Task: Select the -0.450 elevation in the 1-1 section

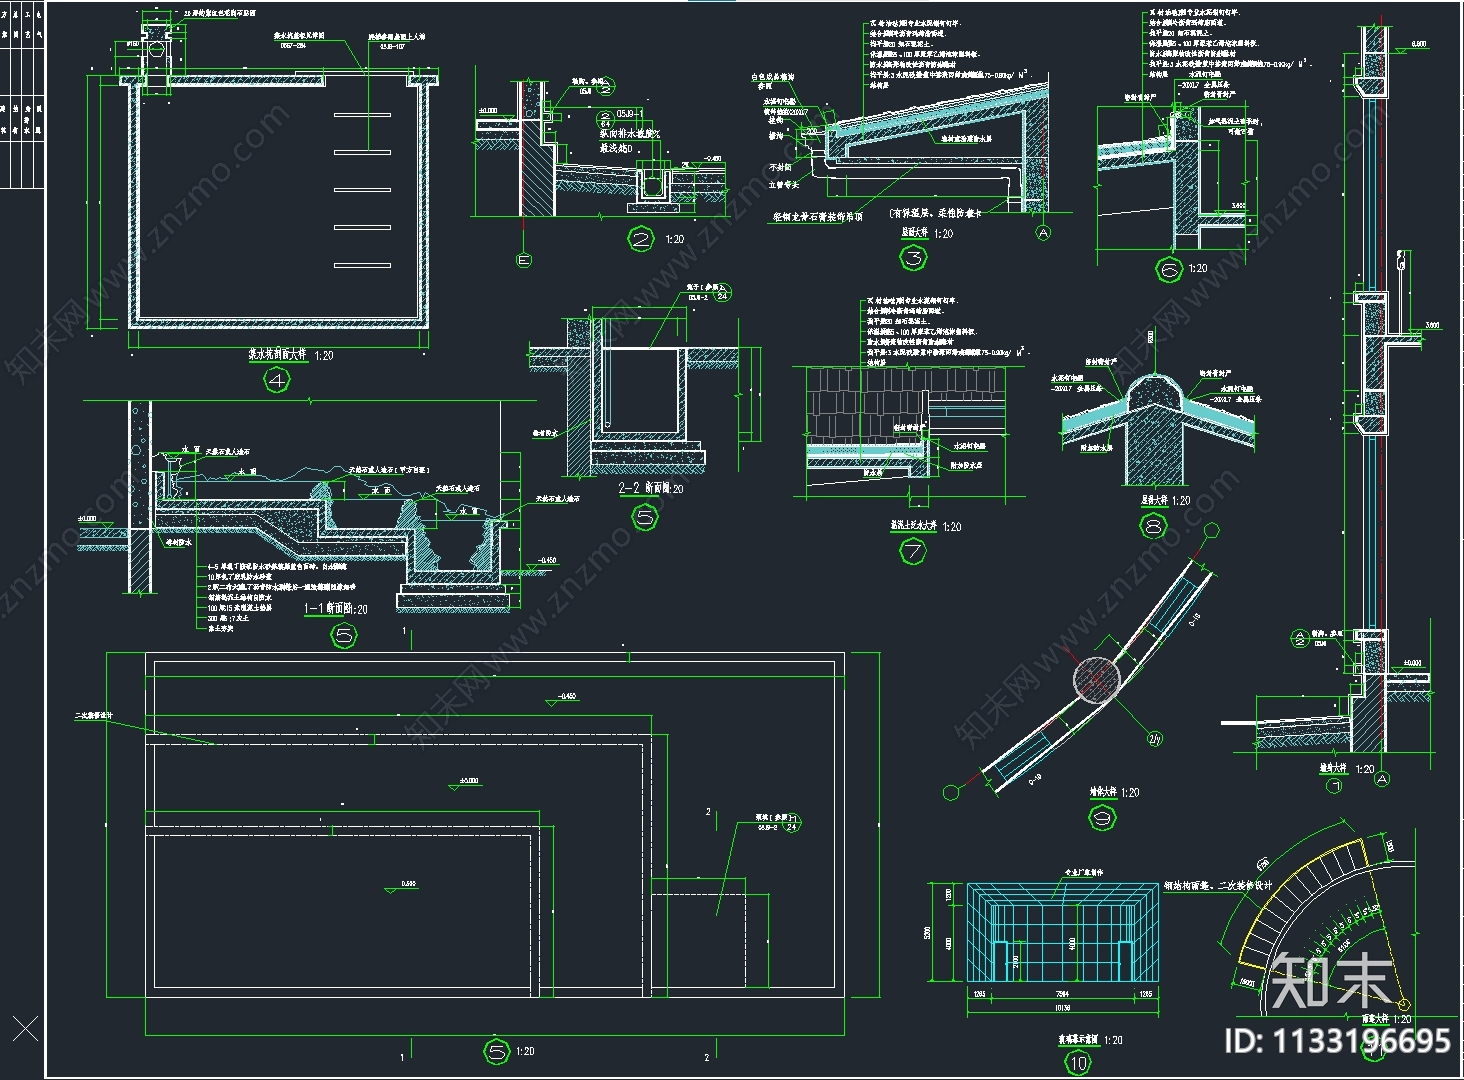Action: click(546, 560)
